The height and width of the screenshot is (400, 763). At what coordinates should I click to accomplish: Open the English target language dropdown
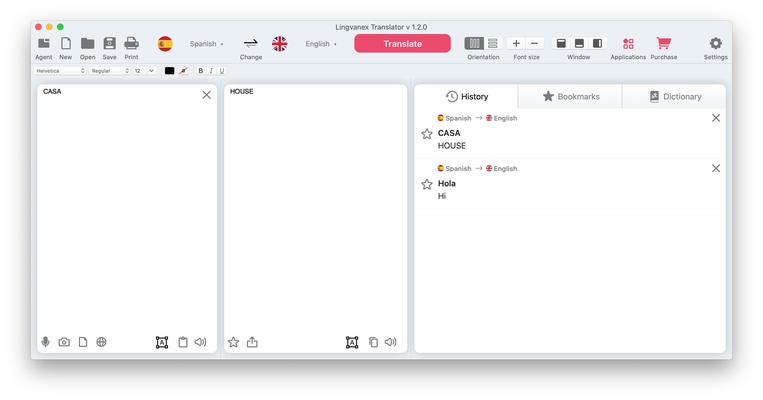(x=321, y=44)
